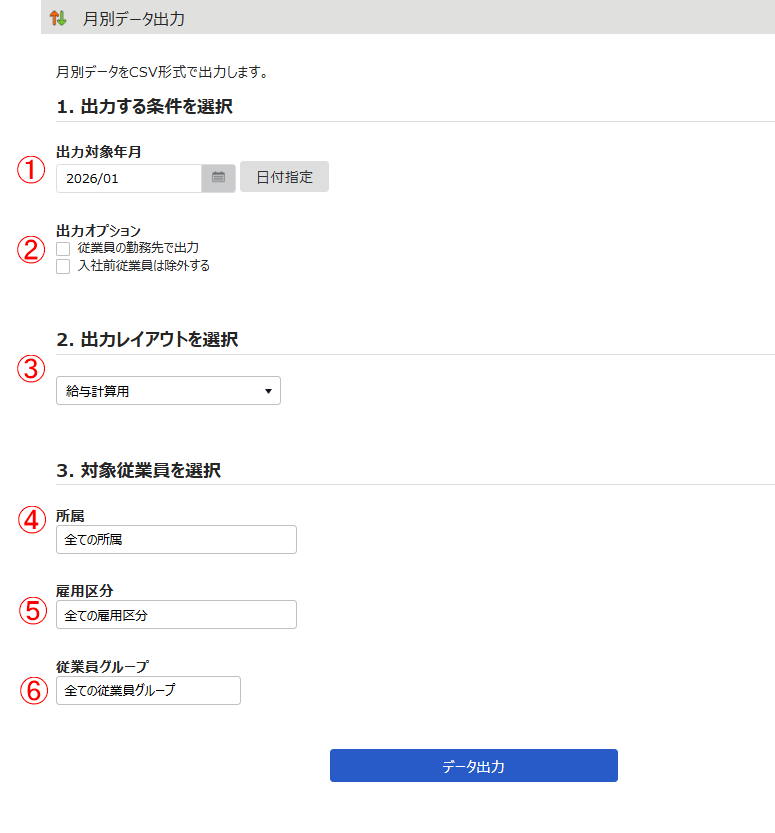Viewport: 775px width, 833px height.
Task: Open the 全ての雇用区分 selection field
Action: click(x=176, y=615)
